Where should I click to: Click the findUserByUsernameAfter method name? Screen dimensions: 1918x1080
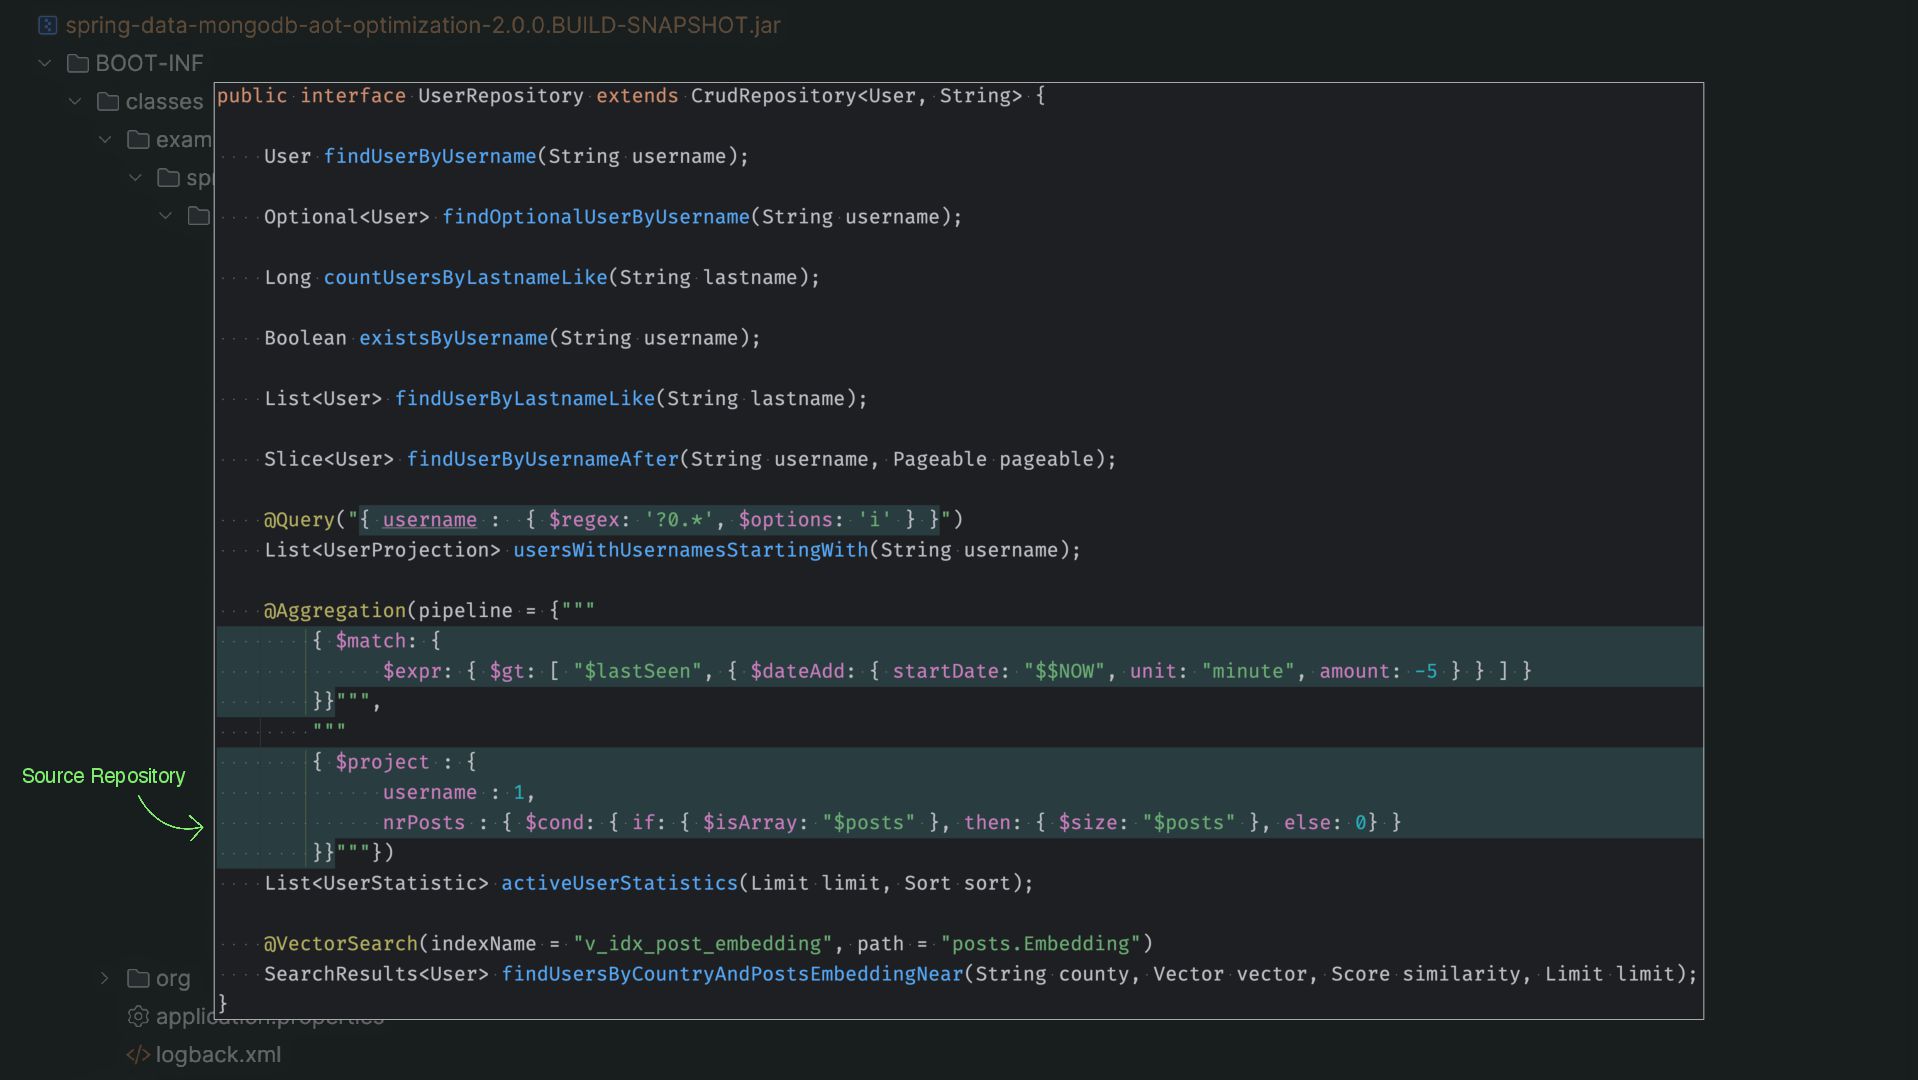[x=542, y=459]
